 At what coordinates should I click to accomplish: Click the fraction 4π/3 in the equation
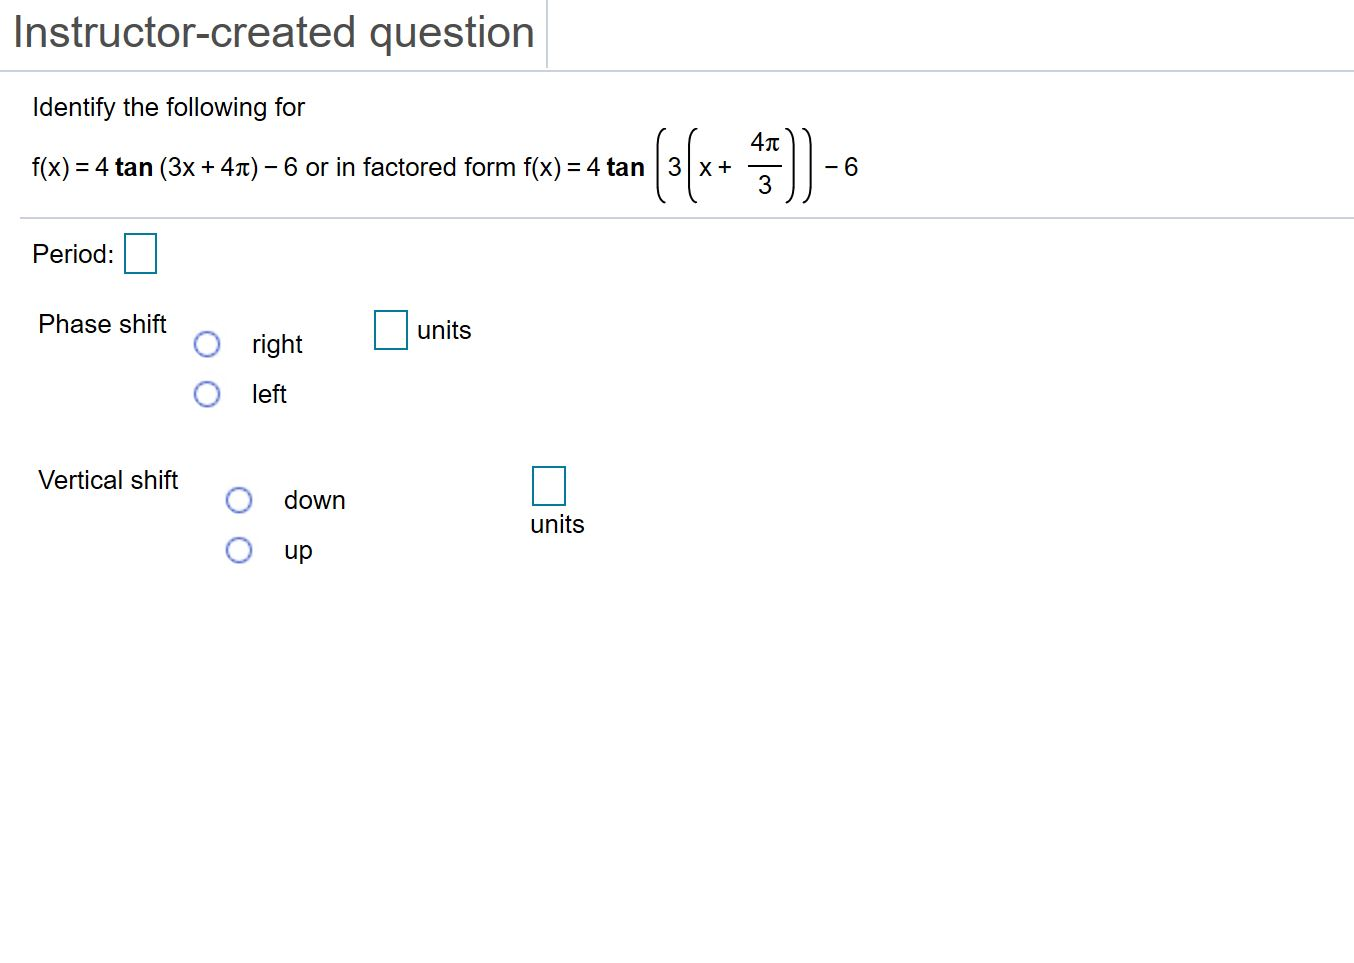765,164
